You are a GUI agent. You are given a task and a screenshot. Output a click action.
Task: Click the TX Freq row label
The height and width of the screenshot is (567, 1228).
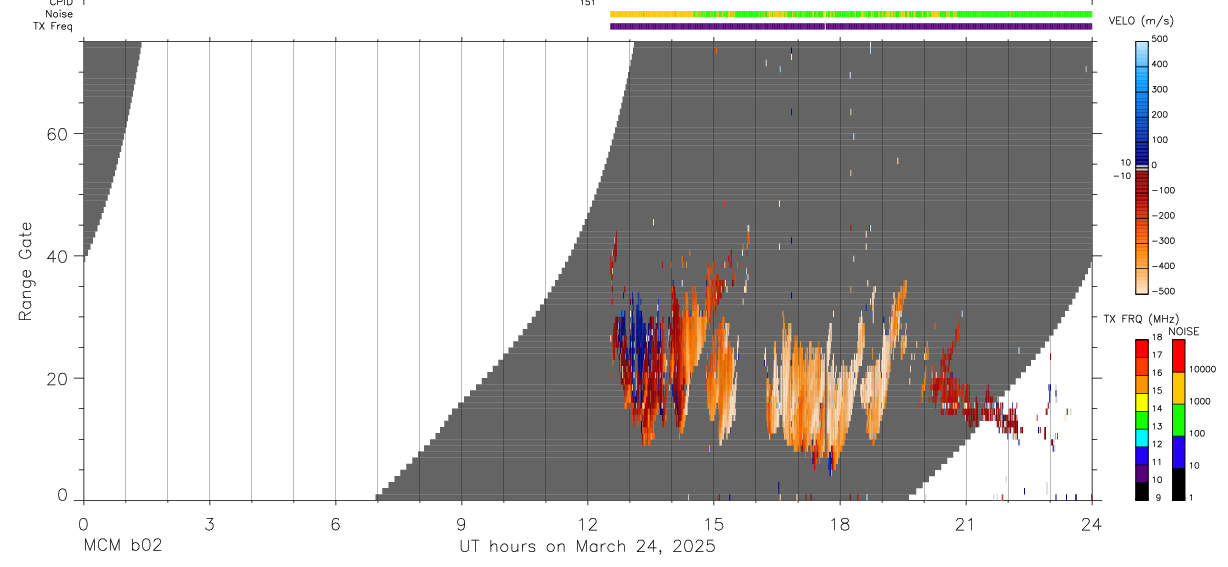pos(53,26)
